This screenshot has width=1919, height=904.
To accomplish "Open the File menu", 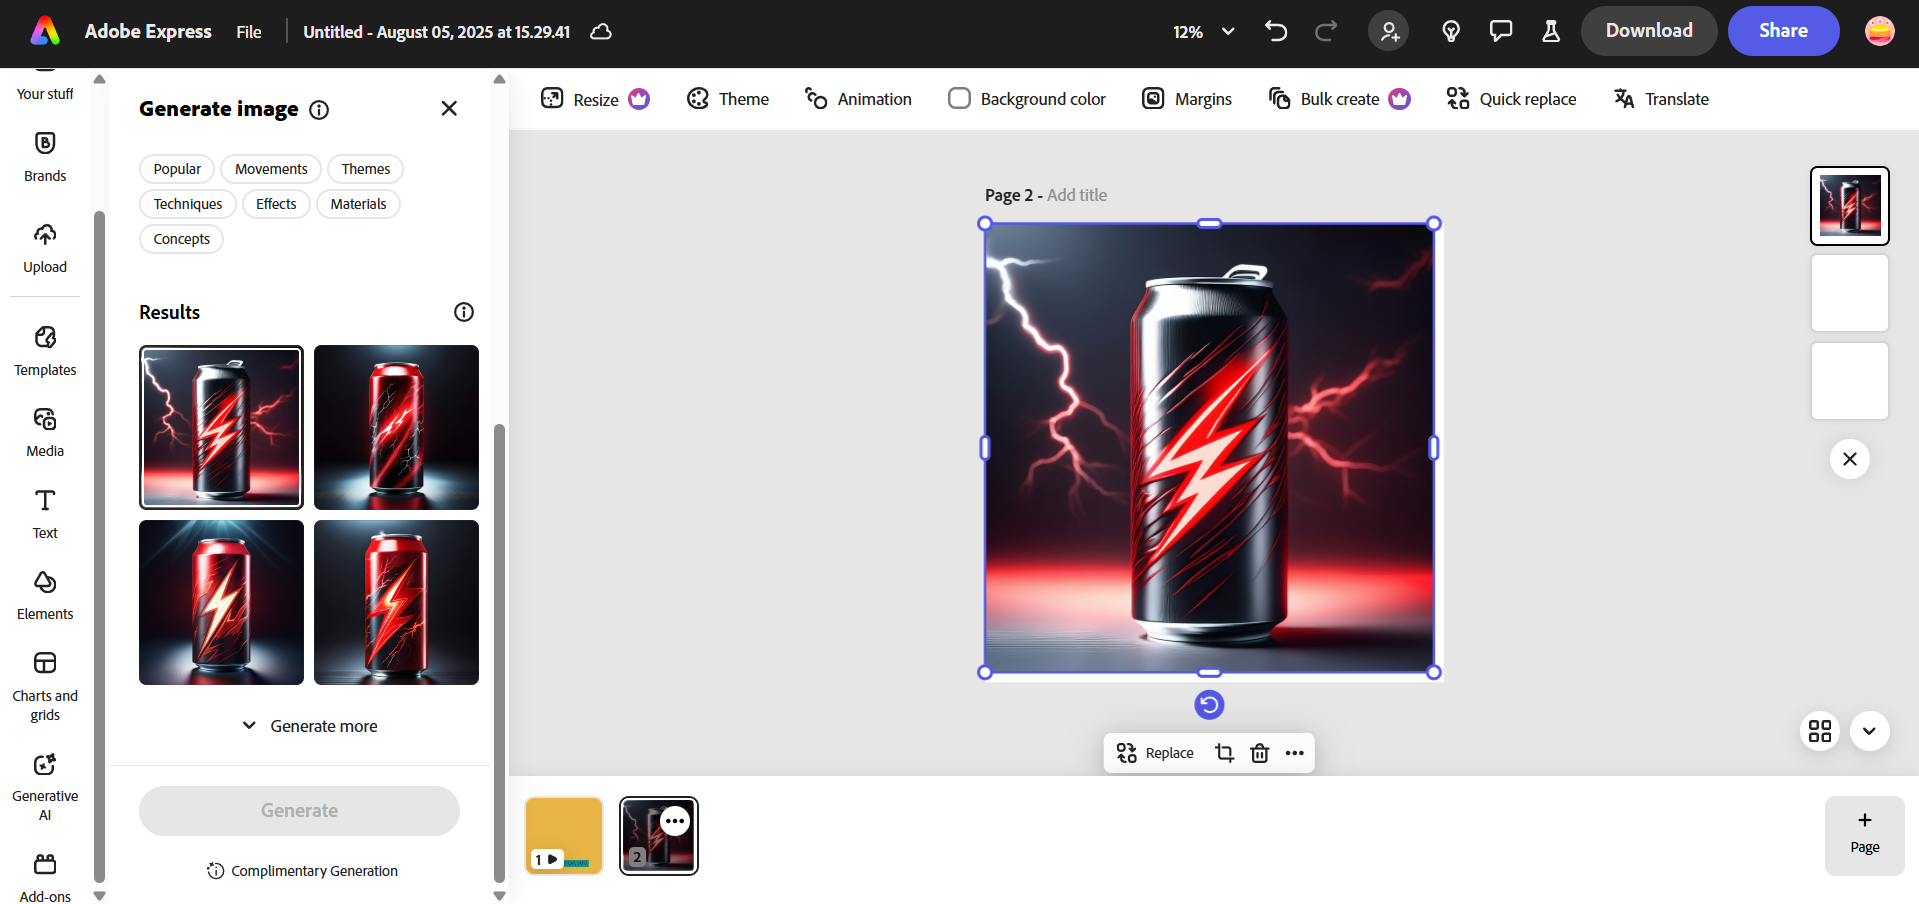I will point(248,31).
